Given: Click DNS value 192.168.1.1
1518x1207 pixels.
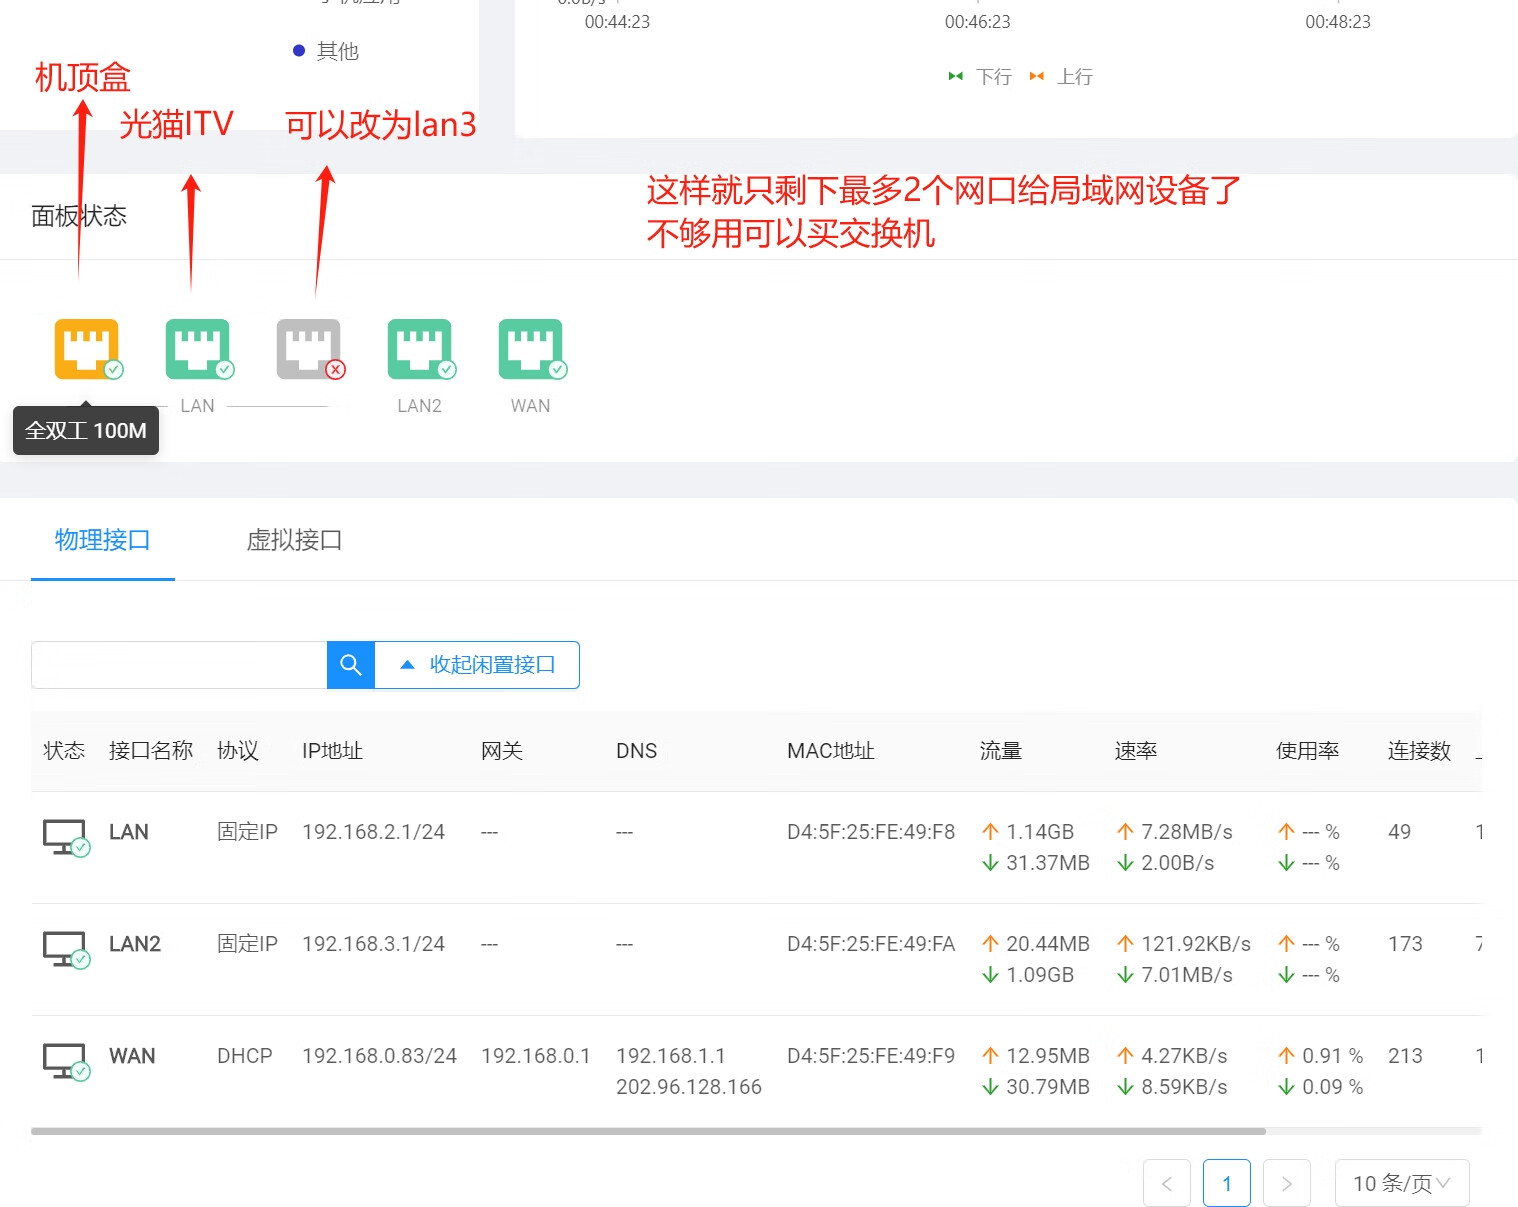Looking at the screenshot, I should pyautogui.click(x=671, y=1056).
